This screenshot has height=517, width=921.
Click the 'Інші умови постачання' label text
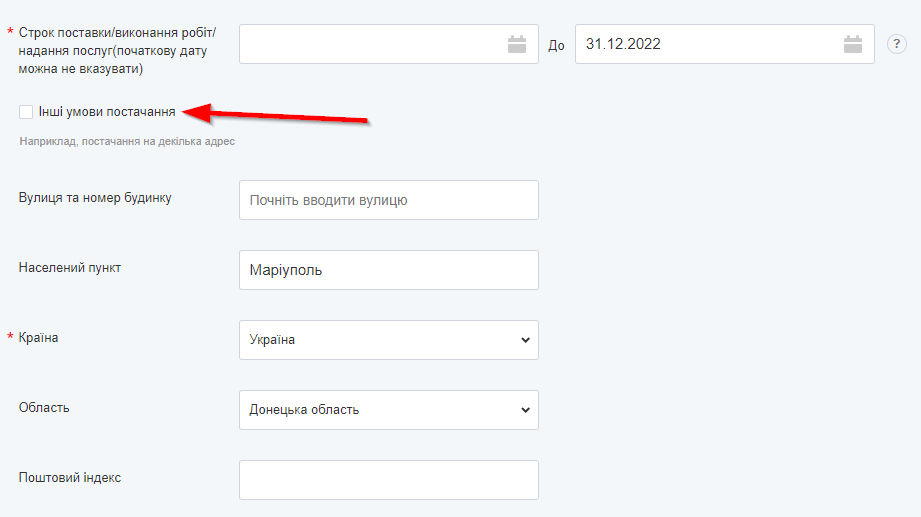click(x=107, y=112)
